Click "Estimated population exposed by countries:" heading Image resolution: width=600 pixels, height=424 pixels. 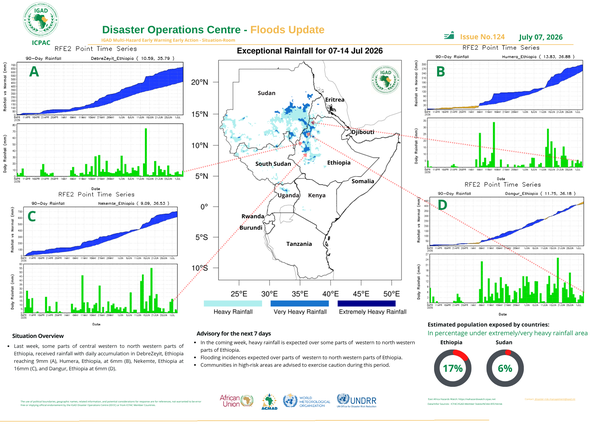pos(488,325)
